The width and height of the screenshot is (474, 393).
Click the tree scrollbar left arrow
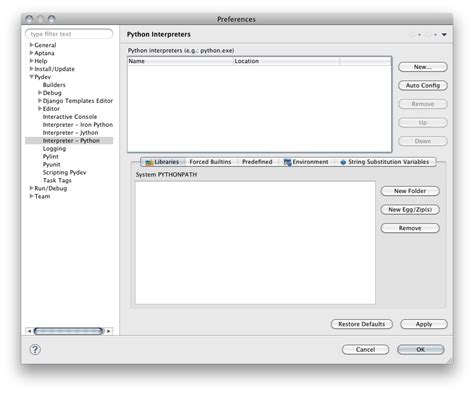[x=29, y=331]
